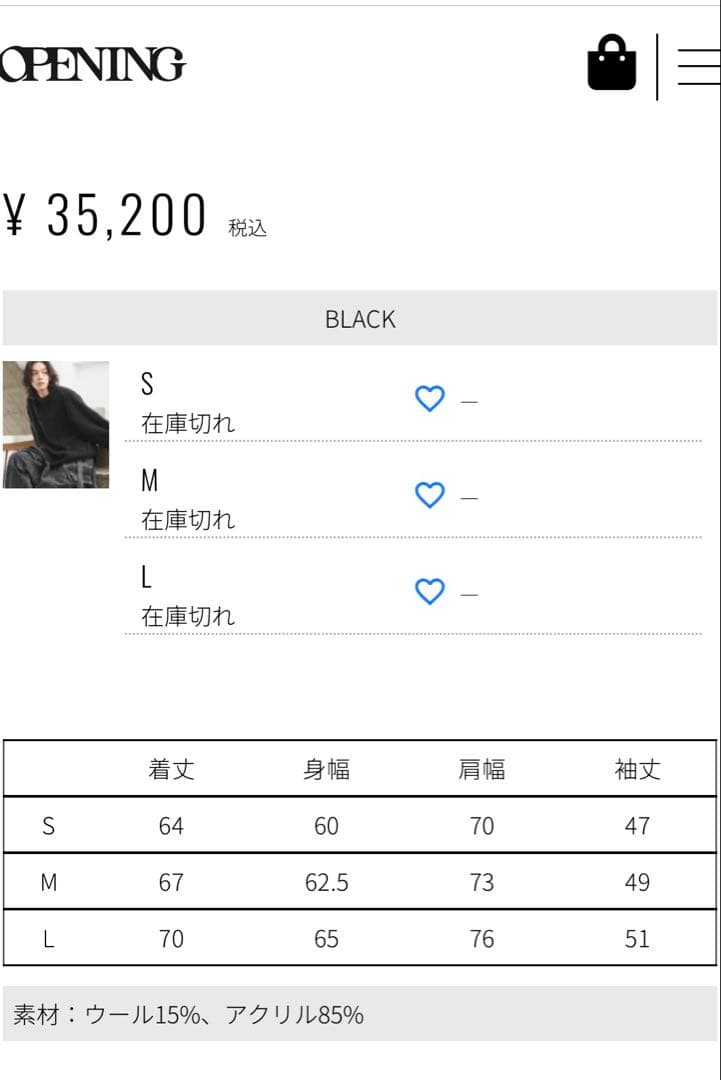
Task: Click the 袖丈 column header
Action: [x=637, y=769]
